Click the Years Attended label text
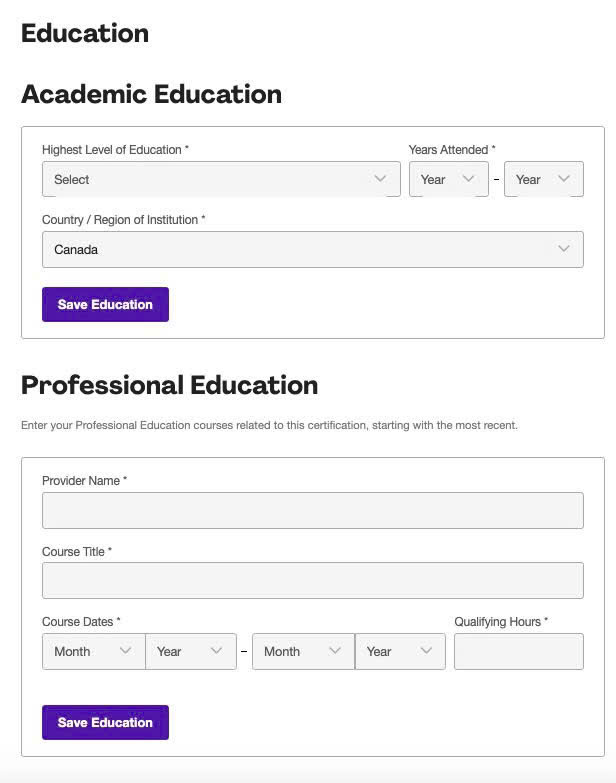This screenshot has width=616, height=783. point(451,150)
